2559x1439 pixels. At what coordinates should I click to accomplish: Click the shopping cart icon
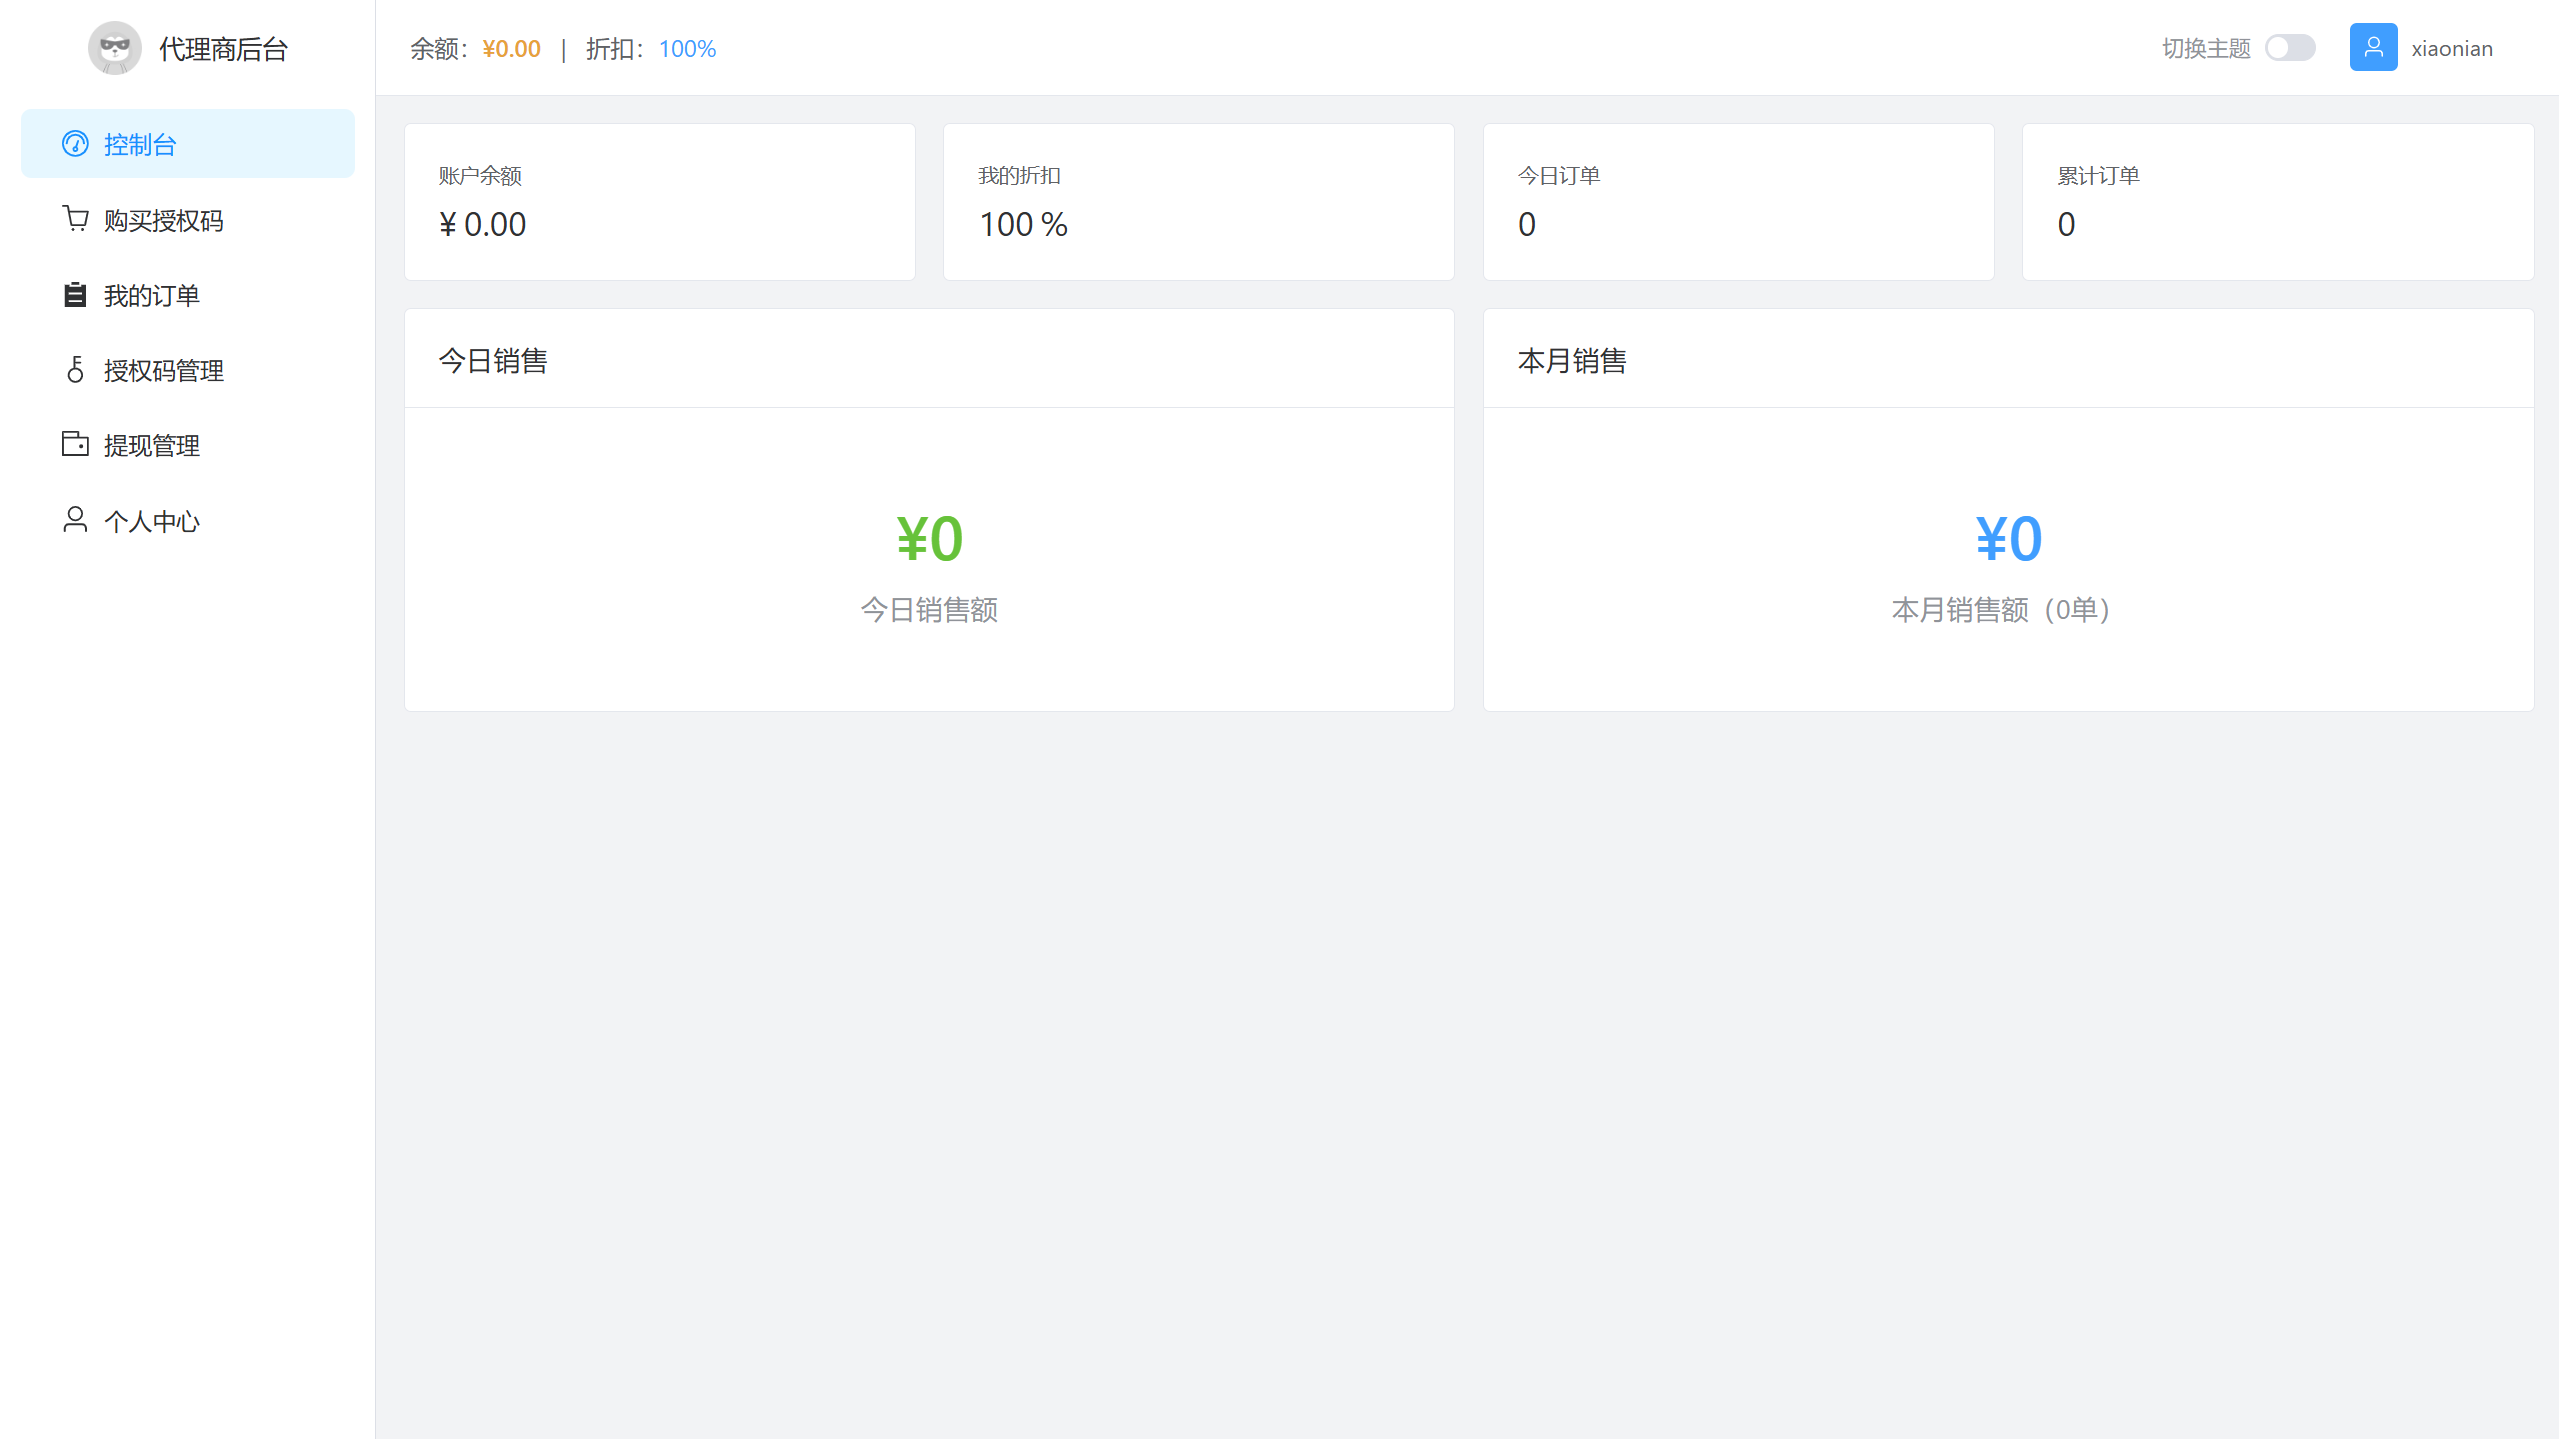tap(75, 219)
